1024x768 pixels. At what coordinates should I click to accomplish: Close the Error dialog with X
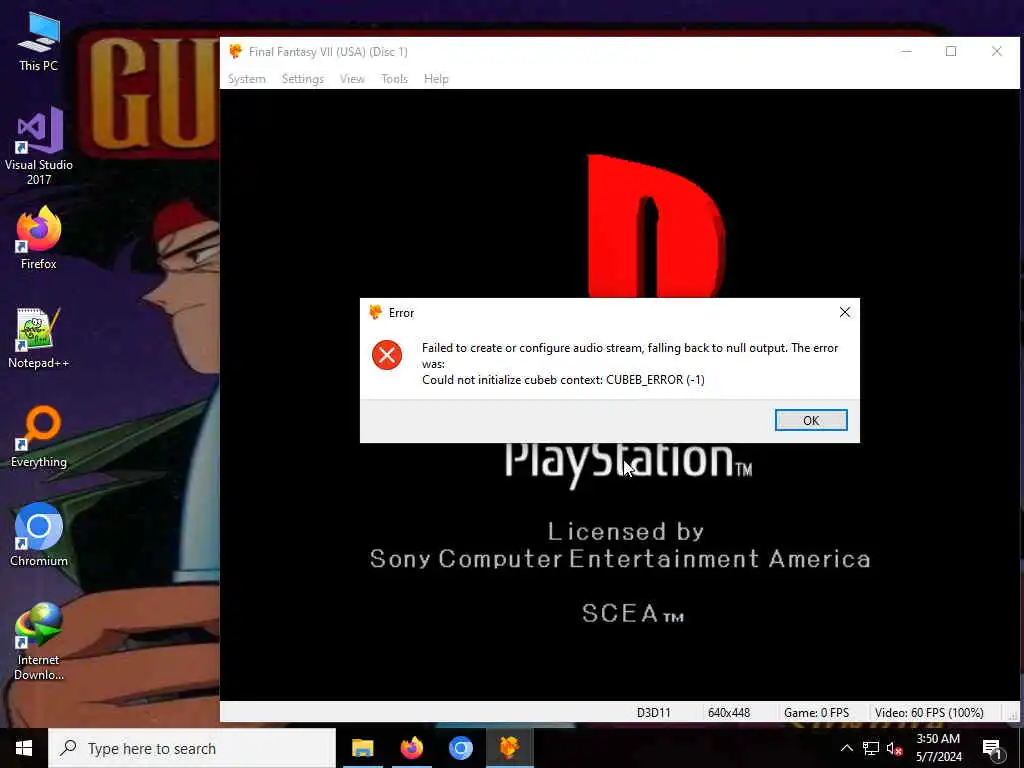point(844,312)
